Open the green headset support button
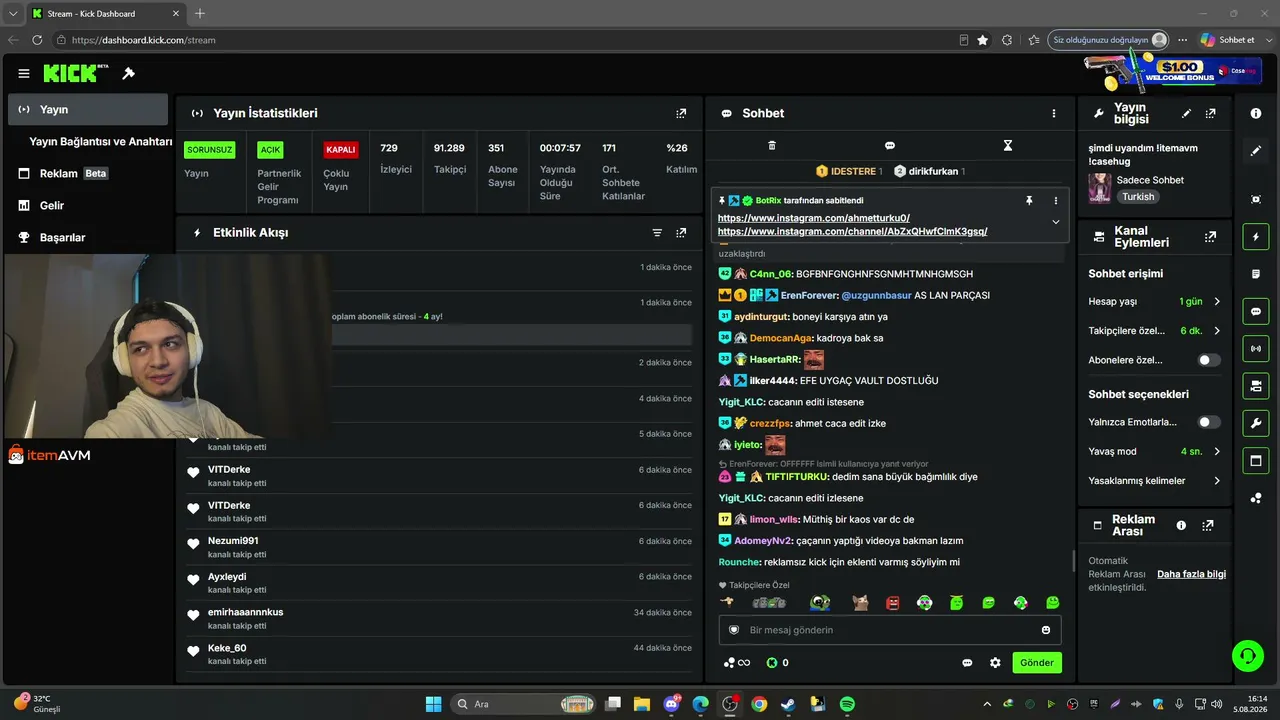The height and width of the screenshot is (720, 1280). pos(1248,656)
